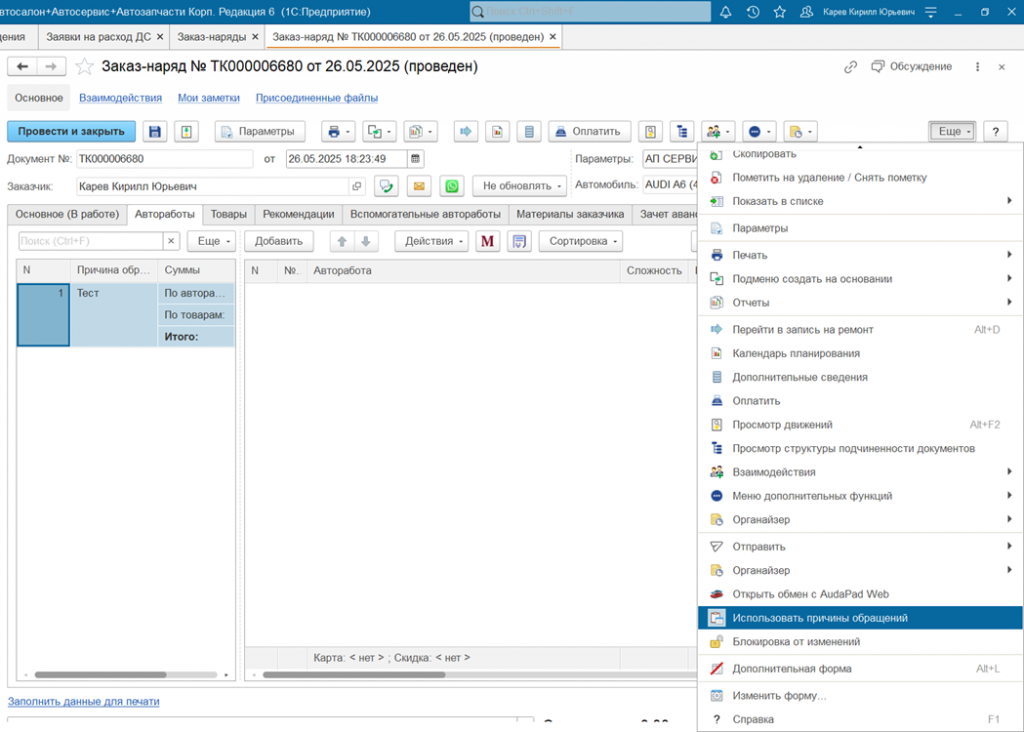The image size is (1024, 732).
Task: Select Использовать причины обращений menu item
Action: 820,618
